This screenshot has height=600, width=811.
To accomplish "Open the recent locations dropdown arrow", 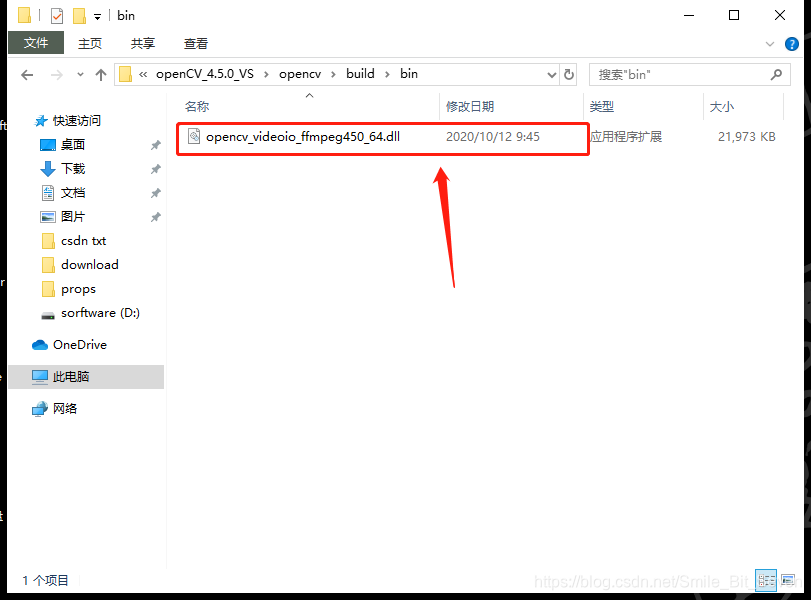I will pyautogui.click(x=80, y=75).
